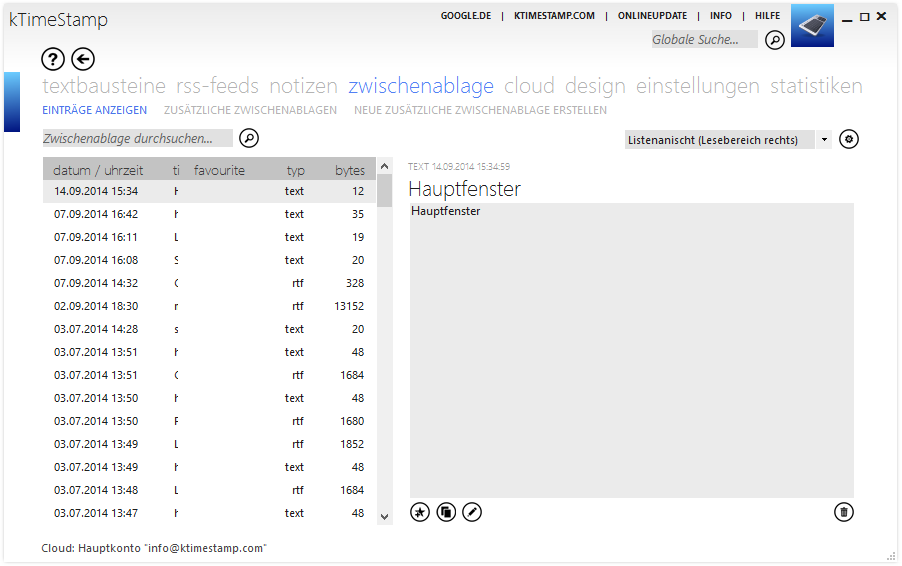The image size is (902, 566).
Task: Click the global search magnifier icon
Action: 775,40
